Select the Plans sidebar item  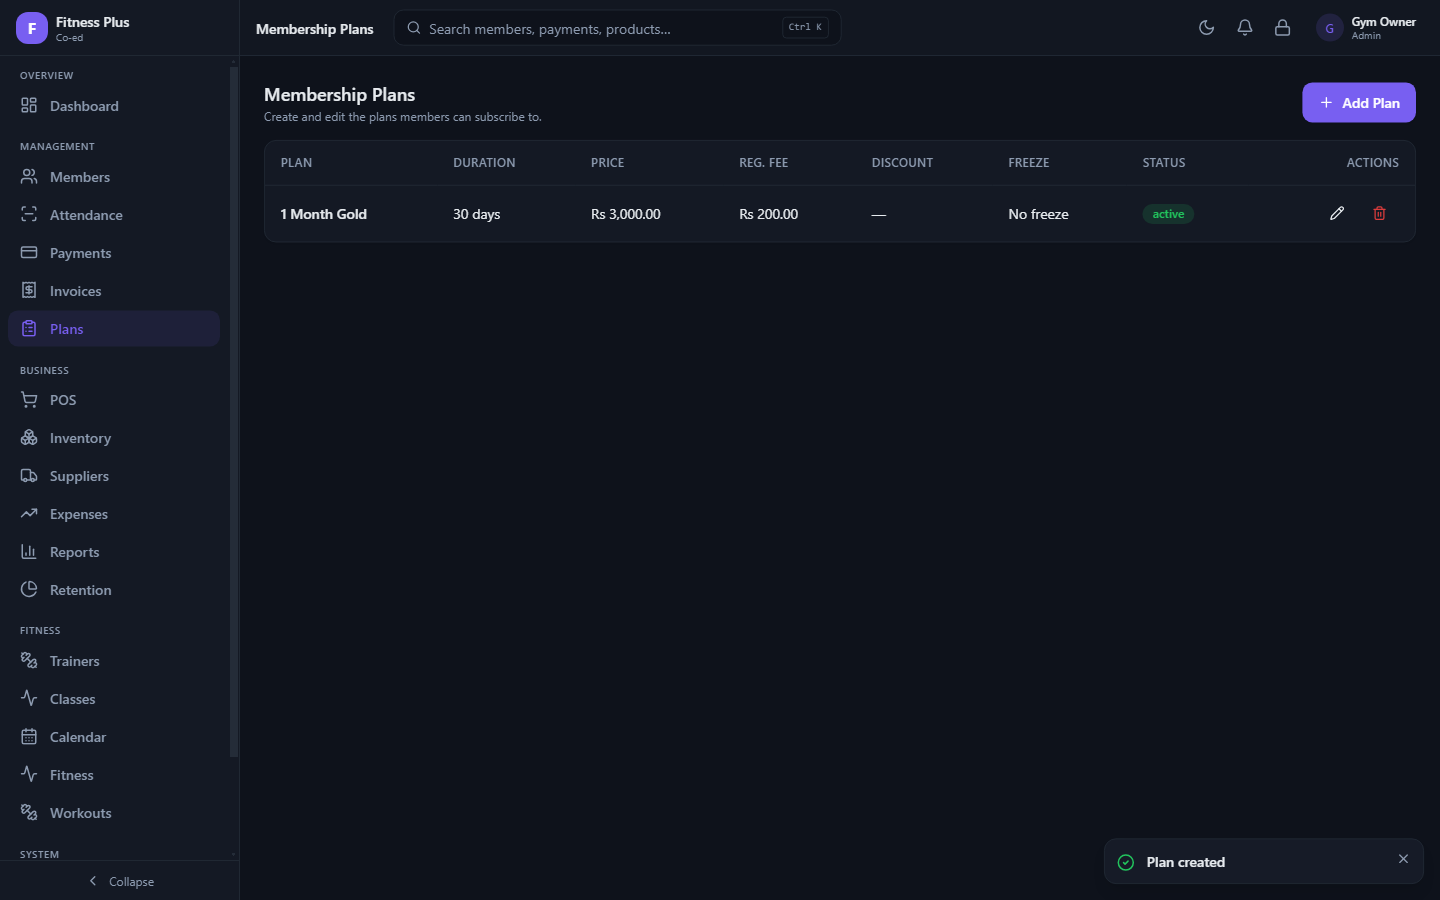[114, 329]
